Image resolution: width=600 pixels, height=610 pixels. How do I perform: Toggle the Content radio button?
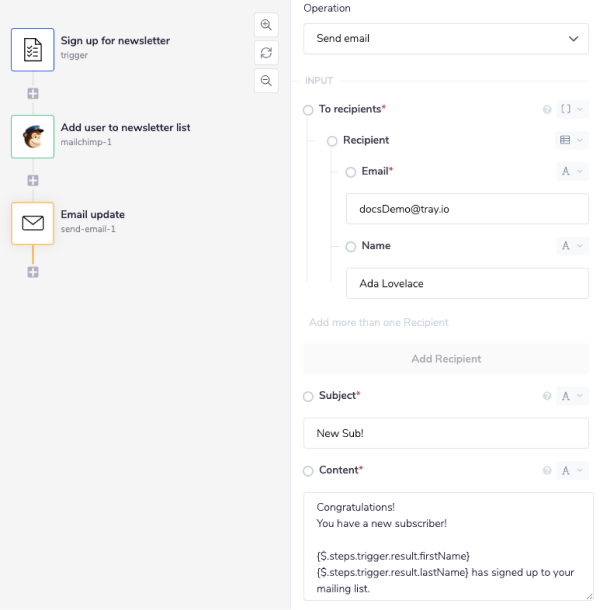[x=308, y=471]
